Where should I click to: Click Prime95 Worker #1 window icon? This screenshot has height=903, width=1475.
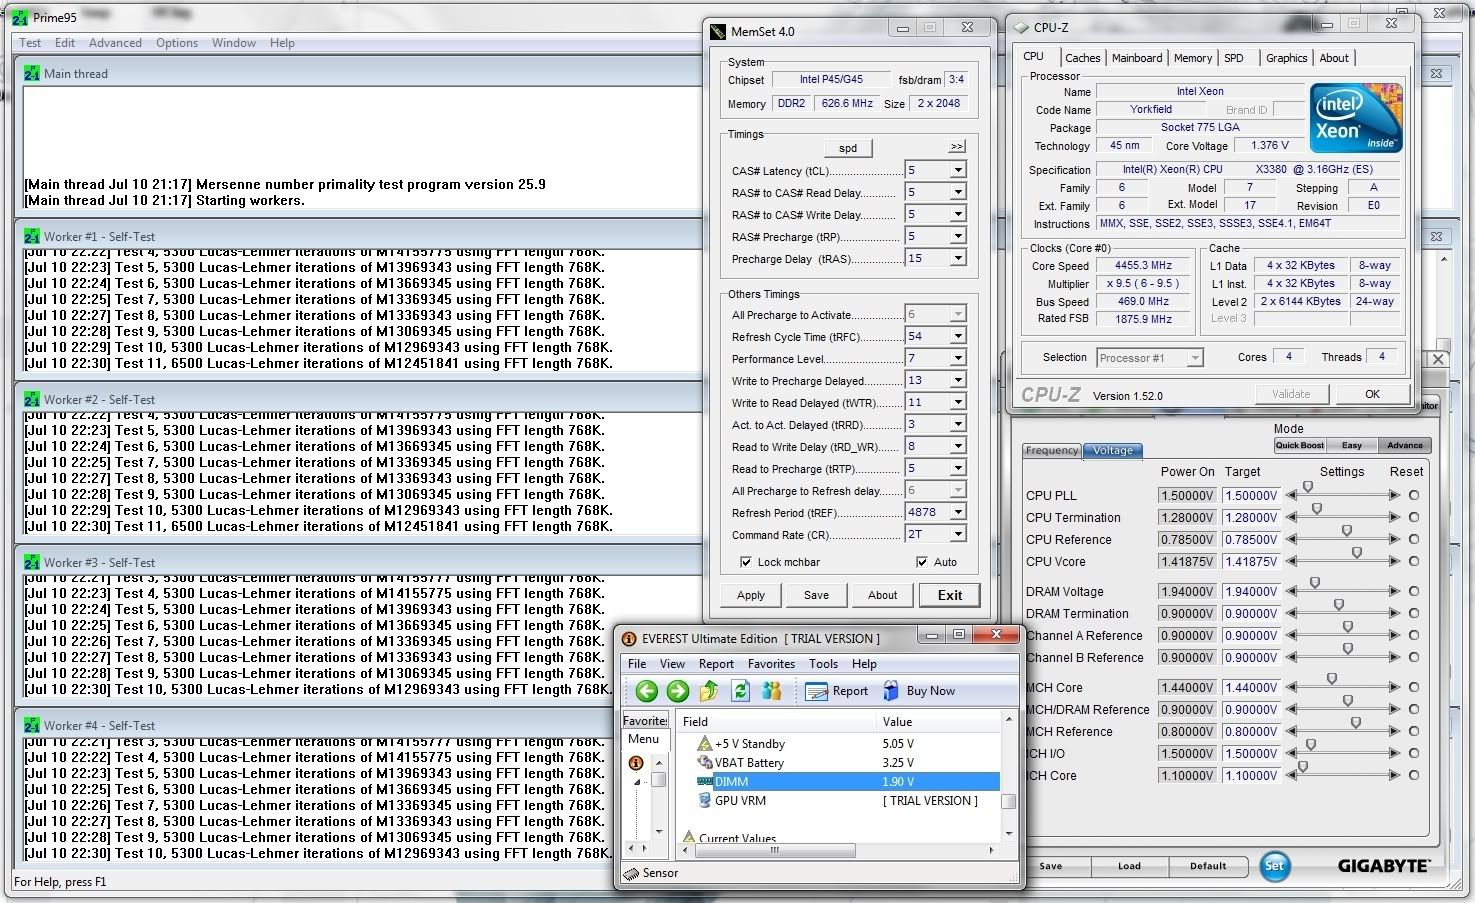tap(32, 237)
